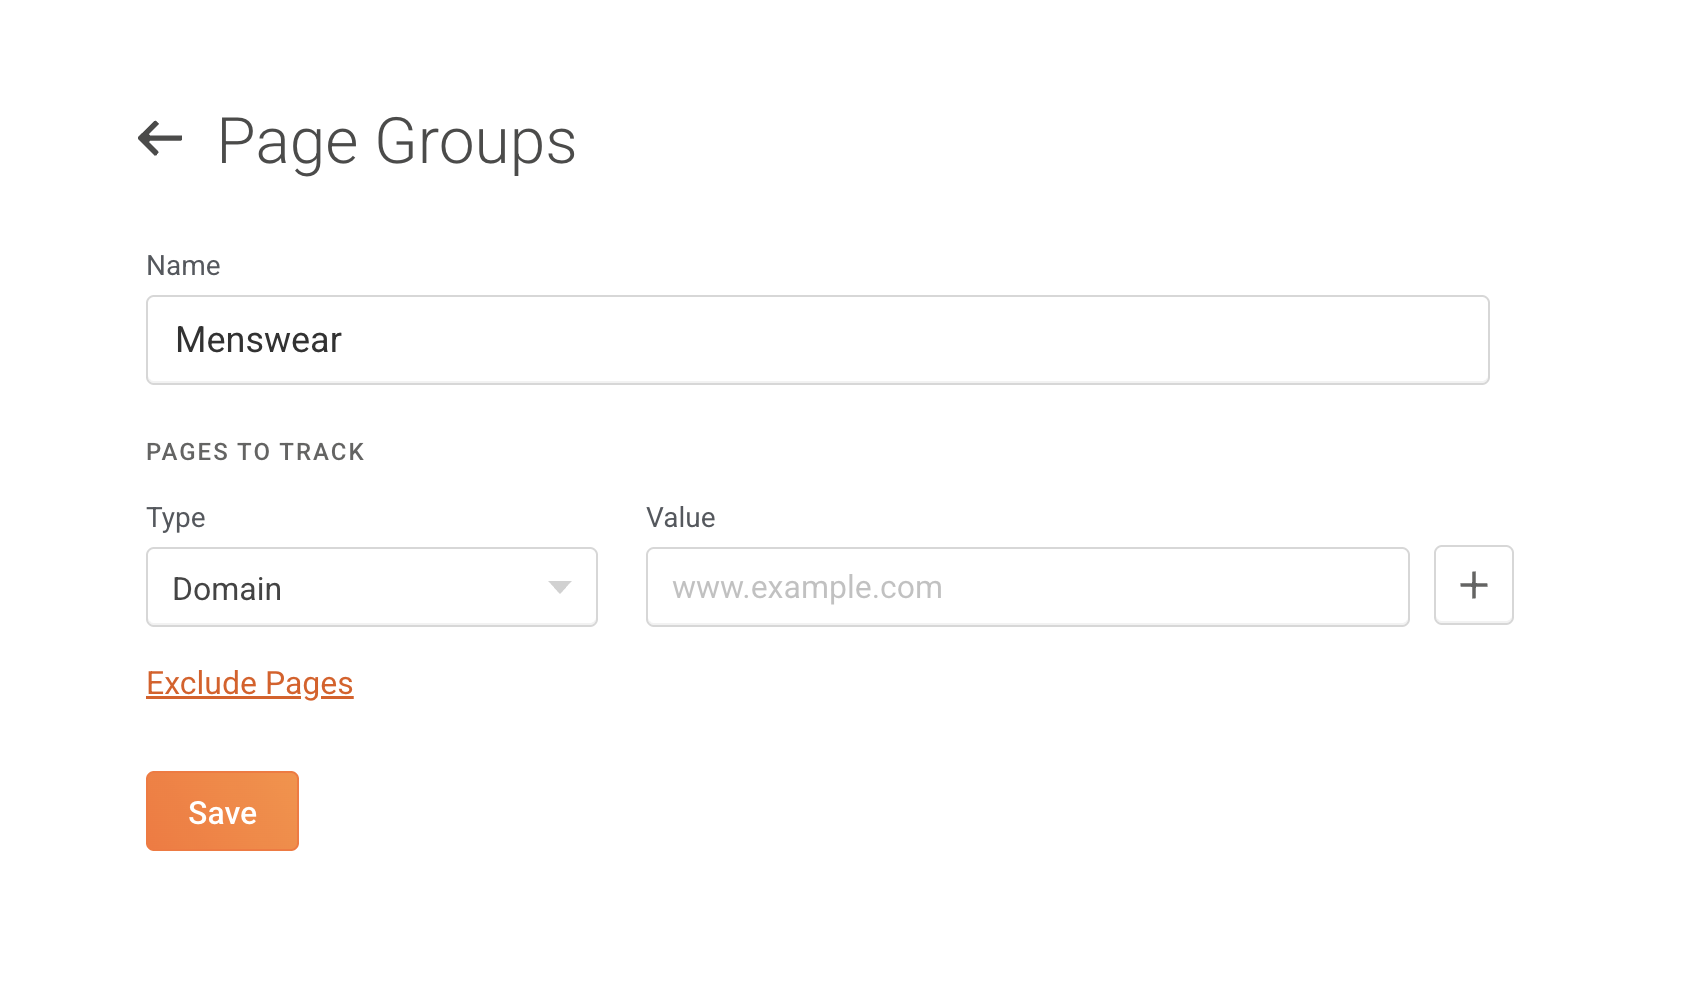Open the Exclude Pages link
The image size is (1698, 1006).
click(250, 683)
